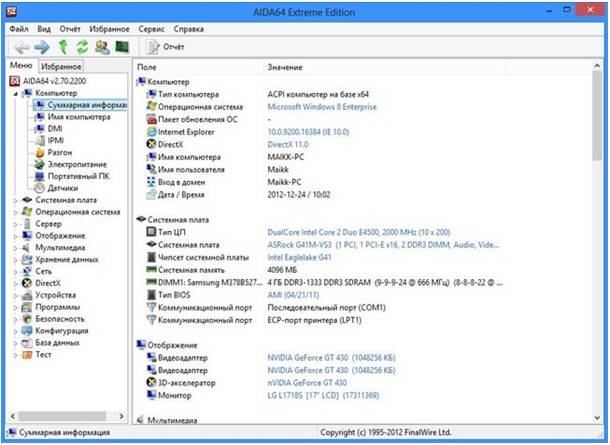Click the Back navigation arrow in toolbar
The width and height of the screenshot is (610, 445).
(x=21, y=46)
